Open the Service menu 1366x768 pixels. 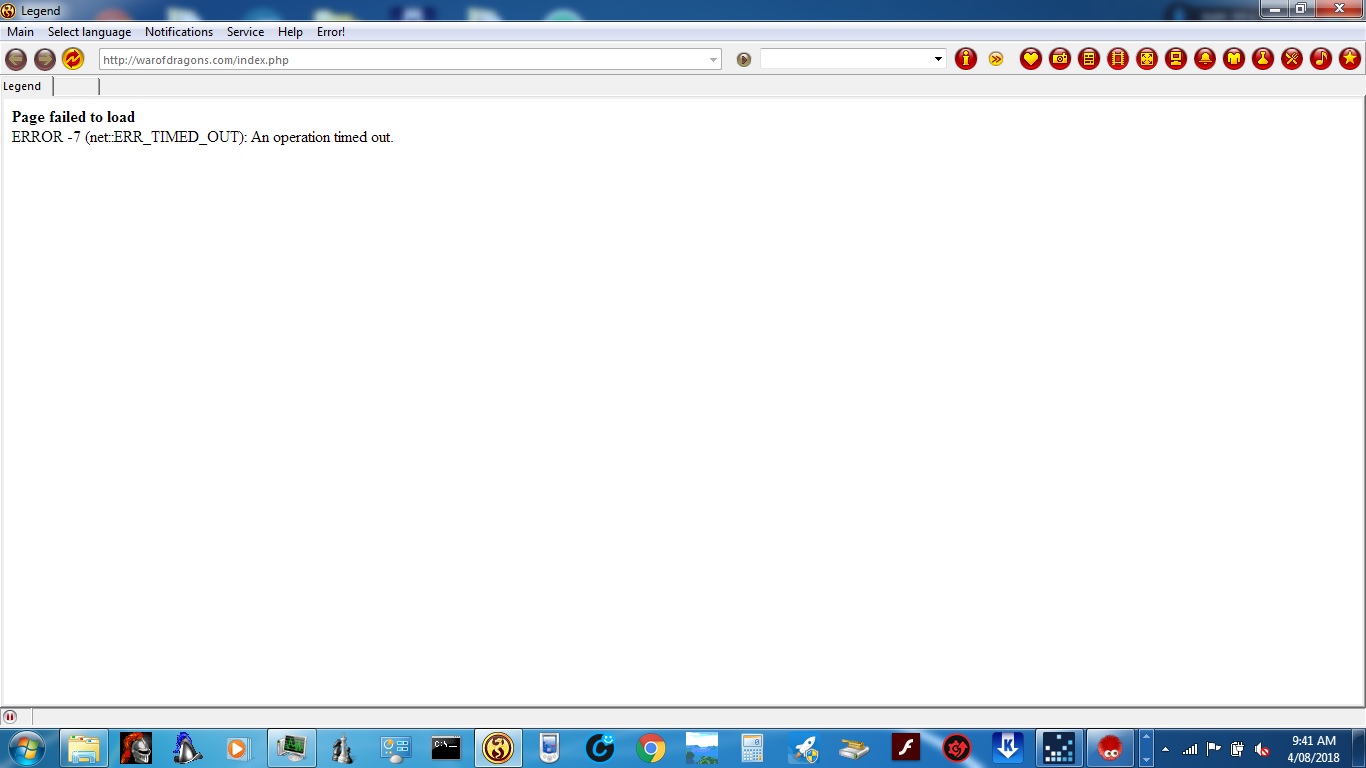tap(245, 32)
